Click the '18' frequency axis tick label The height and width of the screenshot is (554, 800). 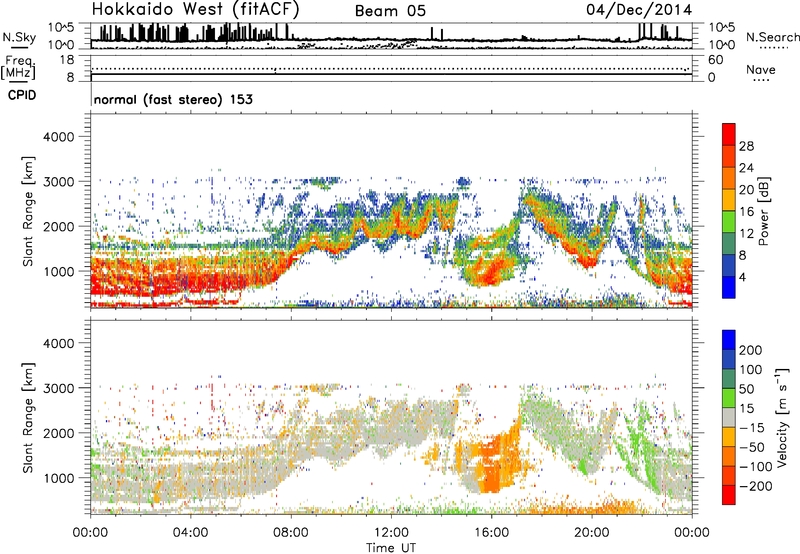pyautogui.click(x=67, y=60)
